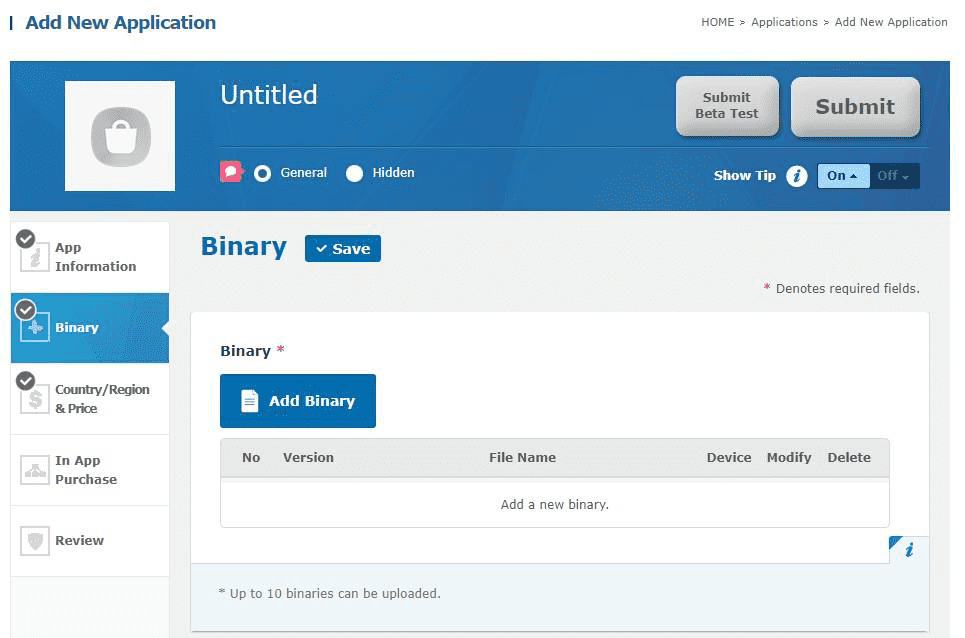Screen dimensions: 965x638
Task: Select the General radio button
Action: pos(262,173)
